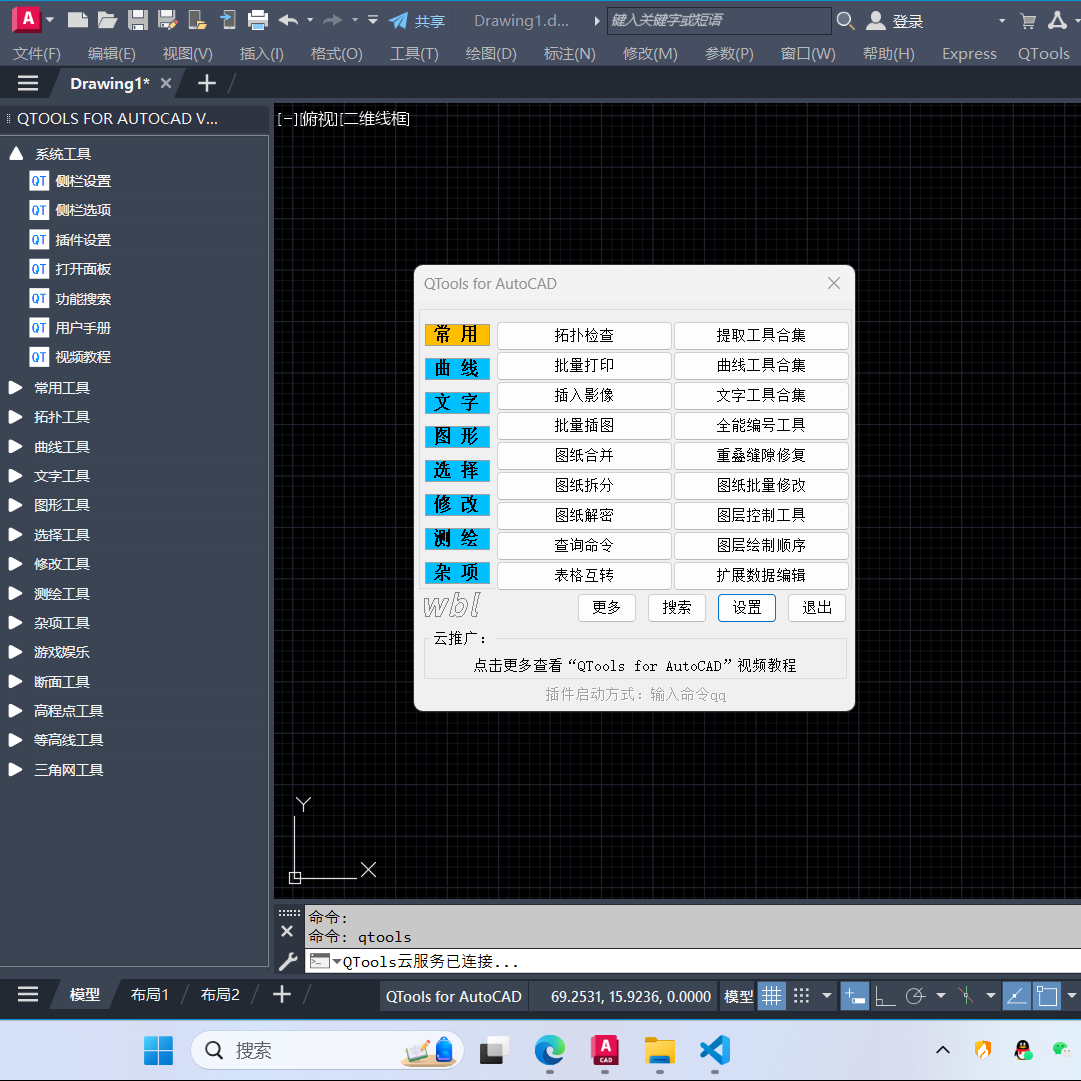Image resolution: width=1081 pixels, height=1081 pixels.
Task: Toggle snap mode in the status bar
Action: click(x=801, y=996)
